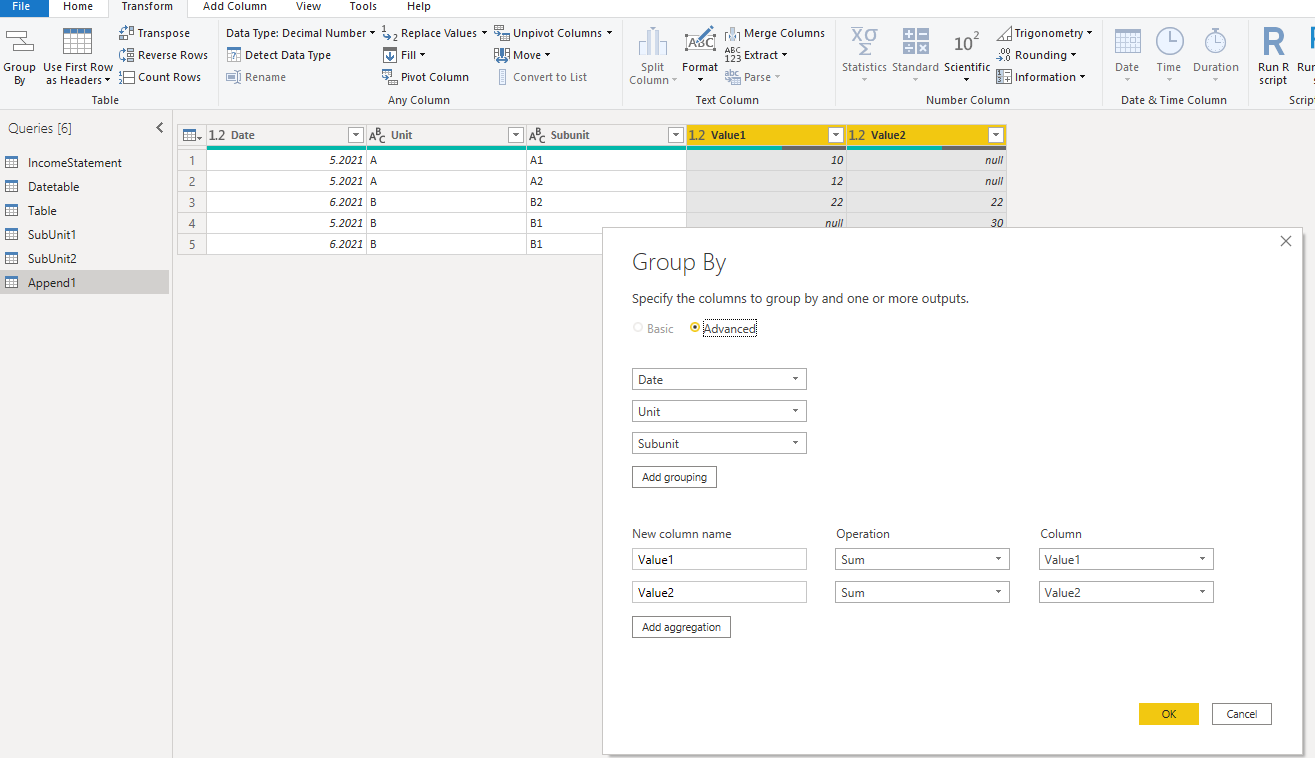1315x758 pixels.
Task: Open the File menu tab
Action: 22,7
